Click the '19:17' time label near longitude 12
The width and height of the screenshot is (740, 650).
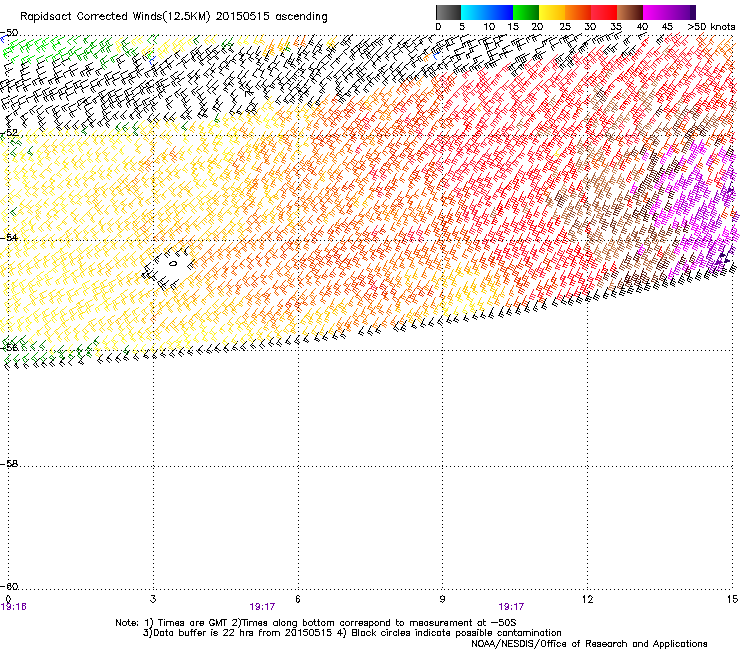(x=511, y=607)
